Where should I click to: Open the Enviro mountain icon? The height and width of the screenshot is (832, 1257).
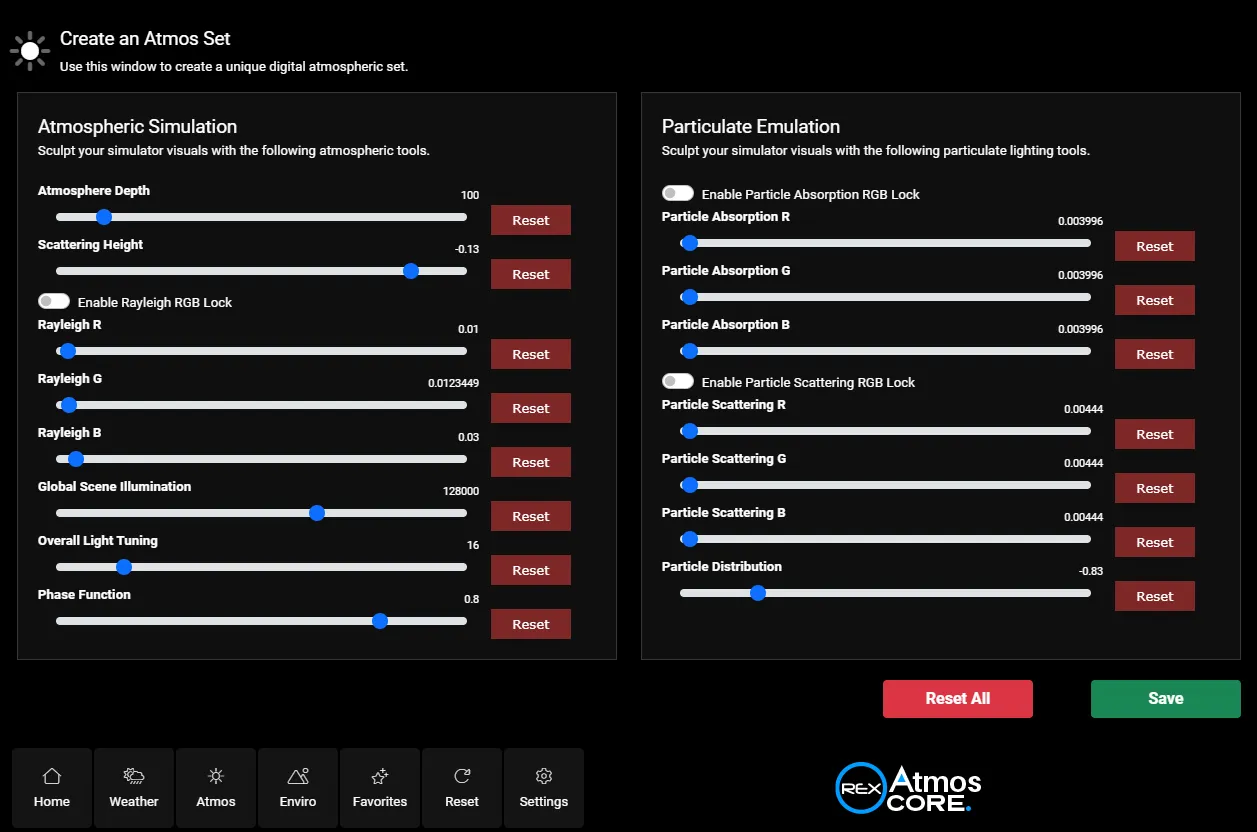298,777
